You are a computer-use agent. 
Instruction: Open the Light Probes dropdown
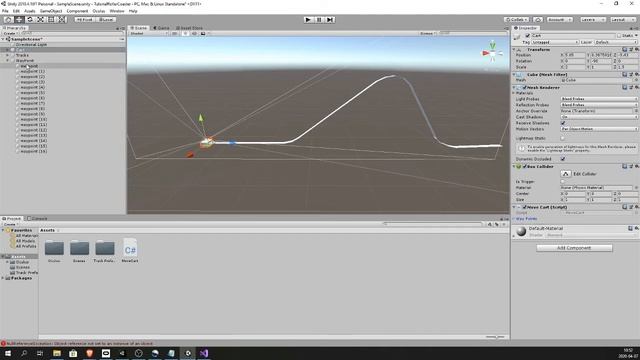click(x=599, y=99)
